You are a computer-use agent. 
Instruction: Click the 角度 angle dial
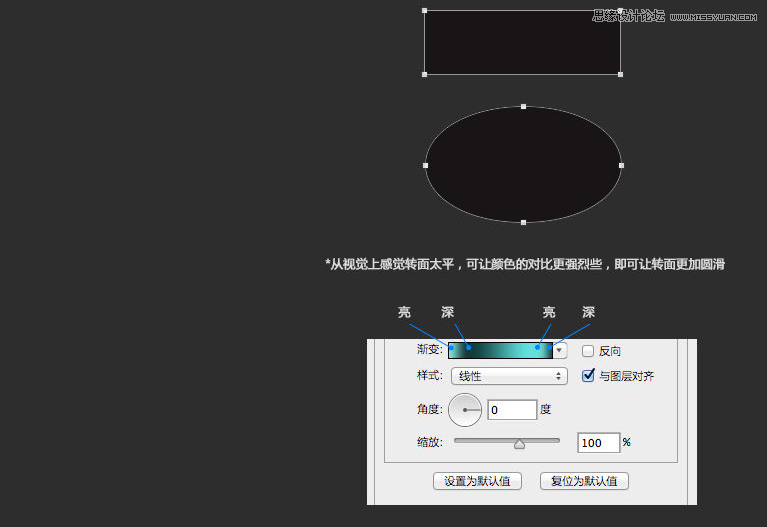point(465,410)
